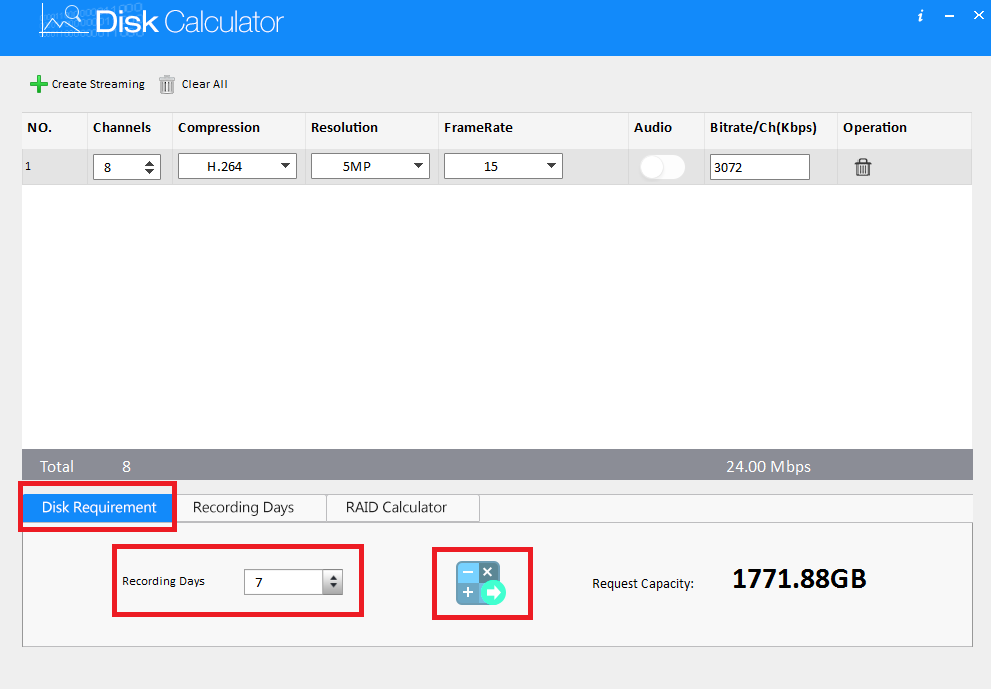The height and width of the screenshot is (689, 991).
Task: Click the Bitrate field showing 3072
Action: point(760,167)
